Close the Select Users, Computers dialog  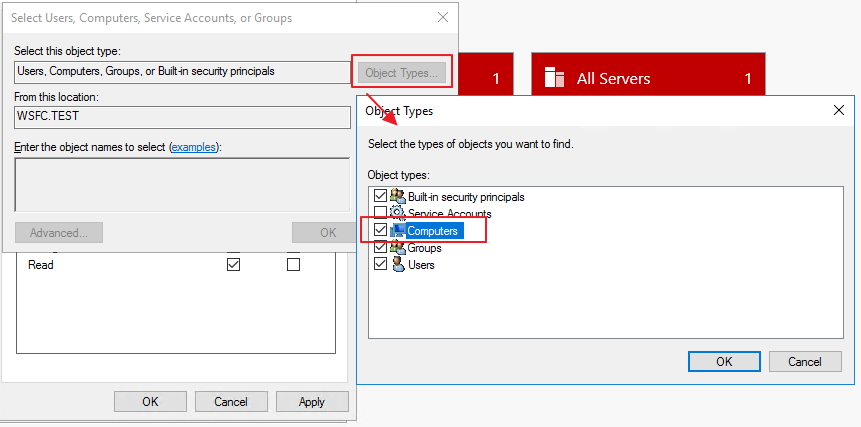(443, 17)
